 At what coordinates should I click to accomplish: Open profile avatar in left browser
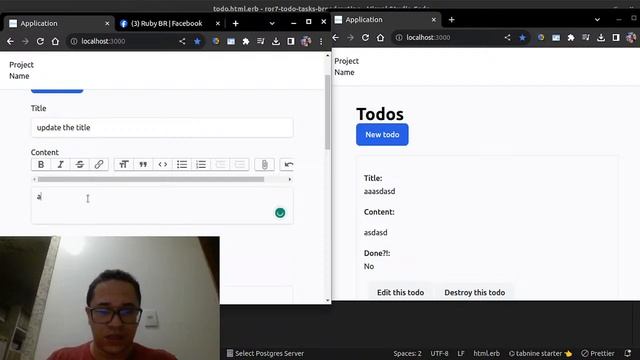306,41
